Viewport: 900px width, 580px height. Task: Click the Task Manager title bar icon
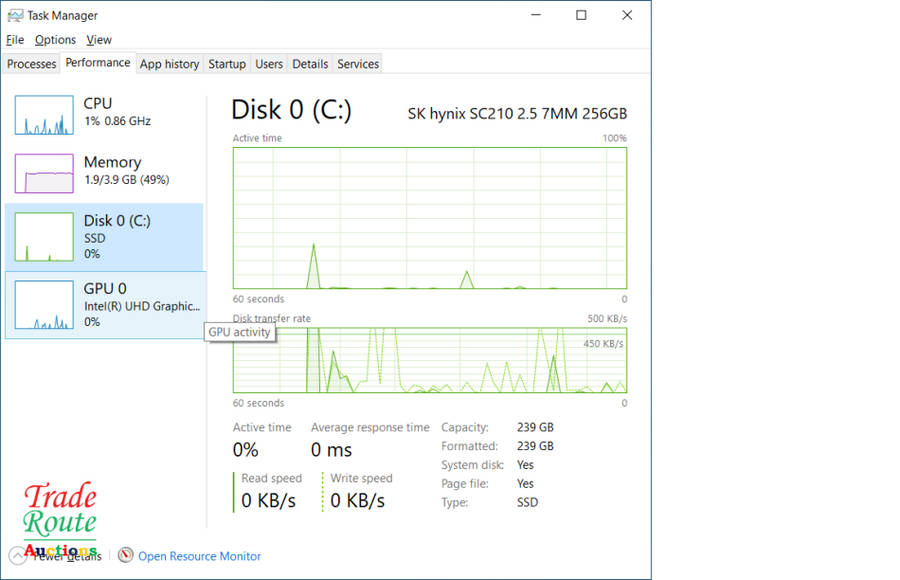point(15,16)
